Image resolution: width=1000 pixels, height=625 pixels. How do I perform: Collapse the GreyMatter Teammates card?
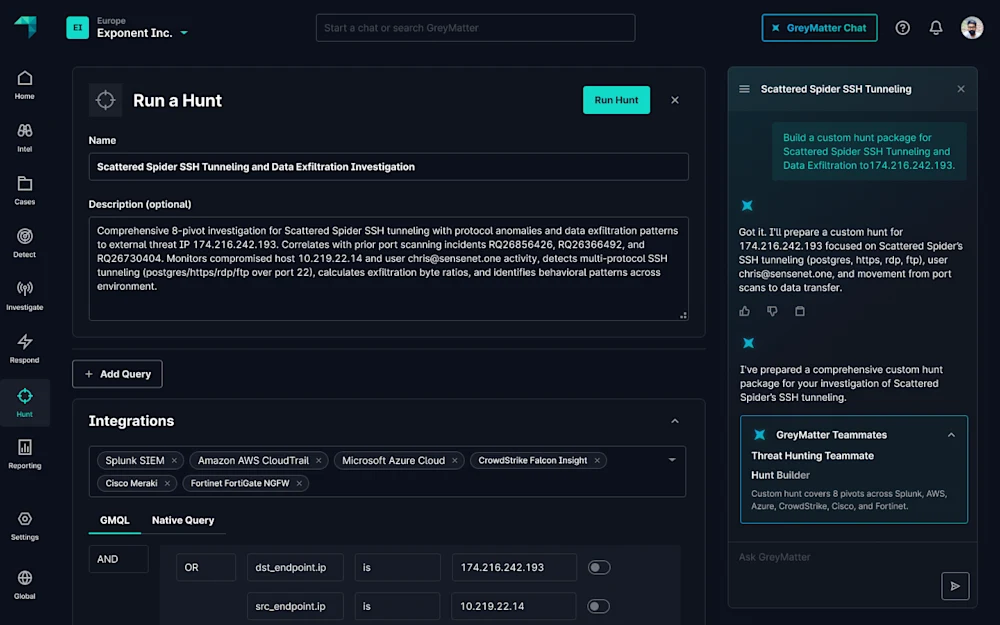[951, 435]
